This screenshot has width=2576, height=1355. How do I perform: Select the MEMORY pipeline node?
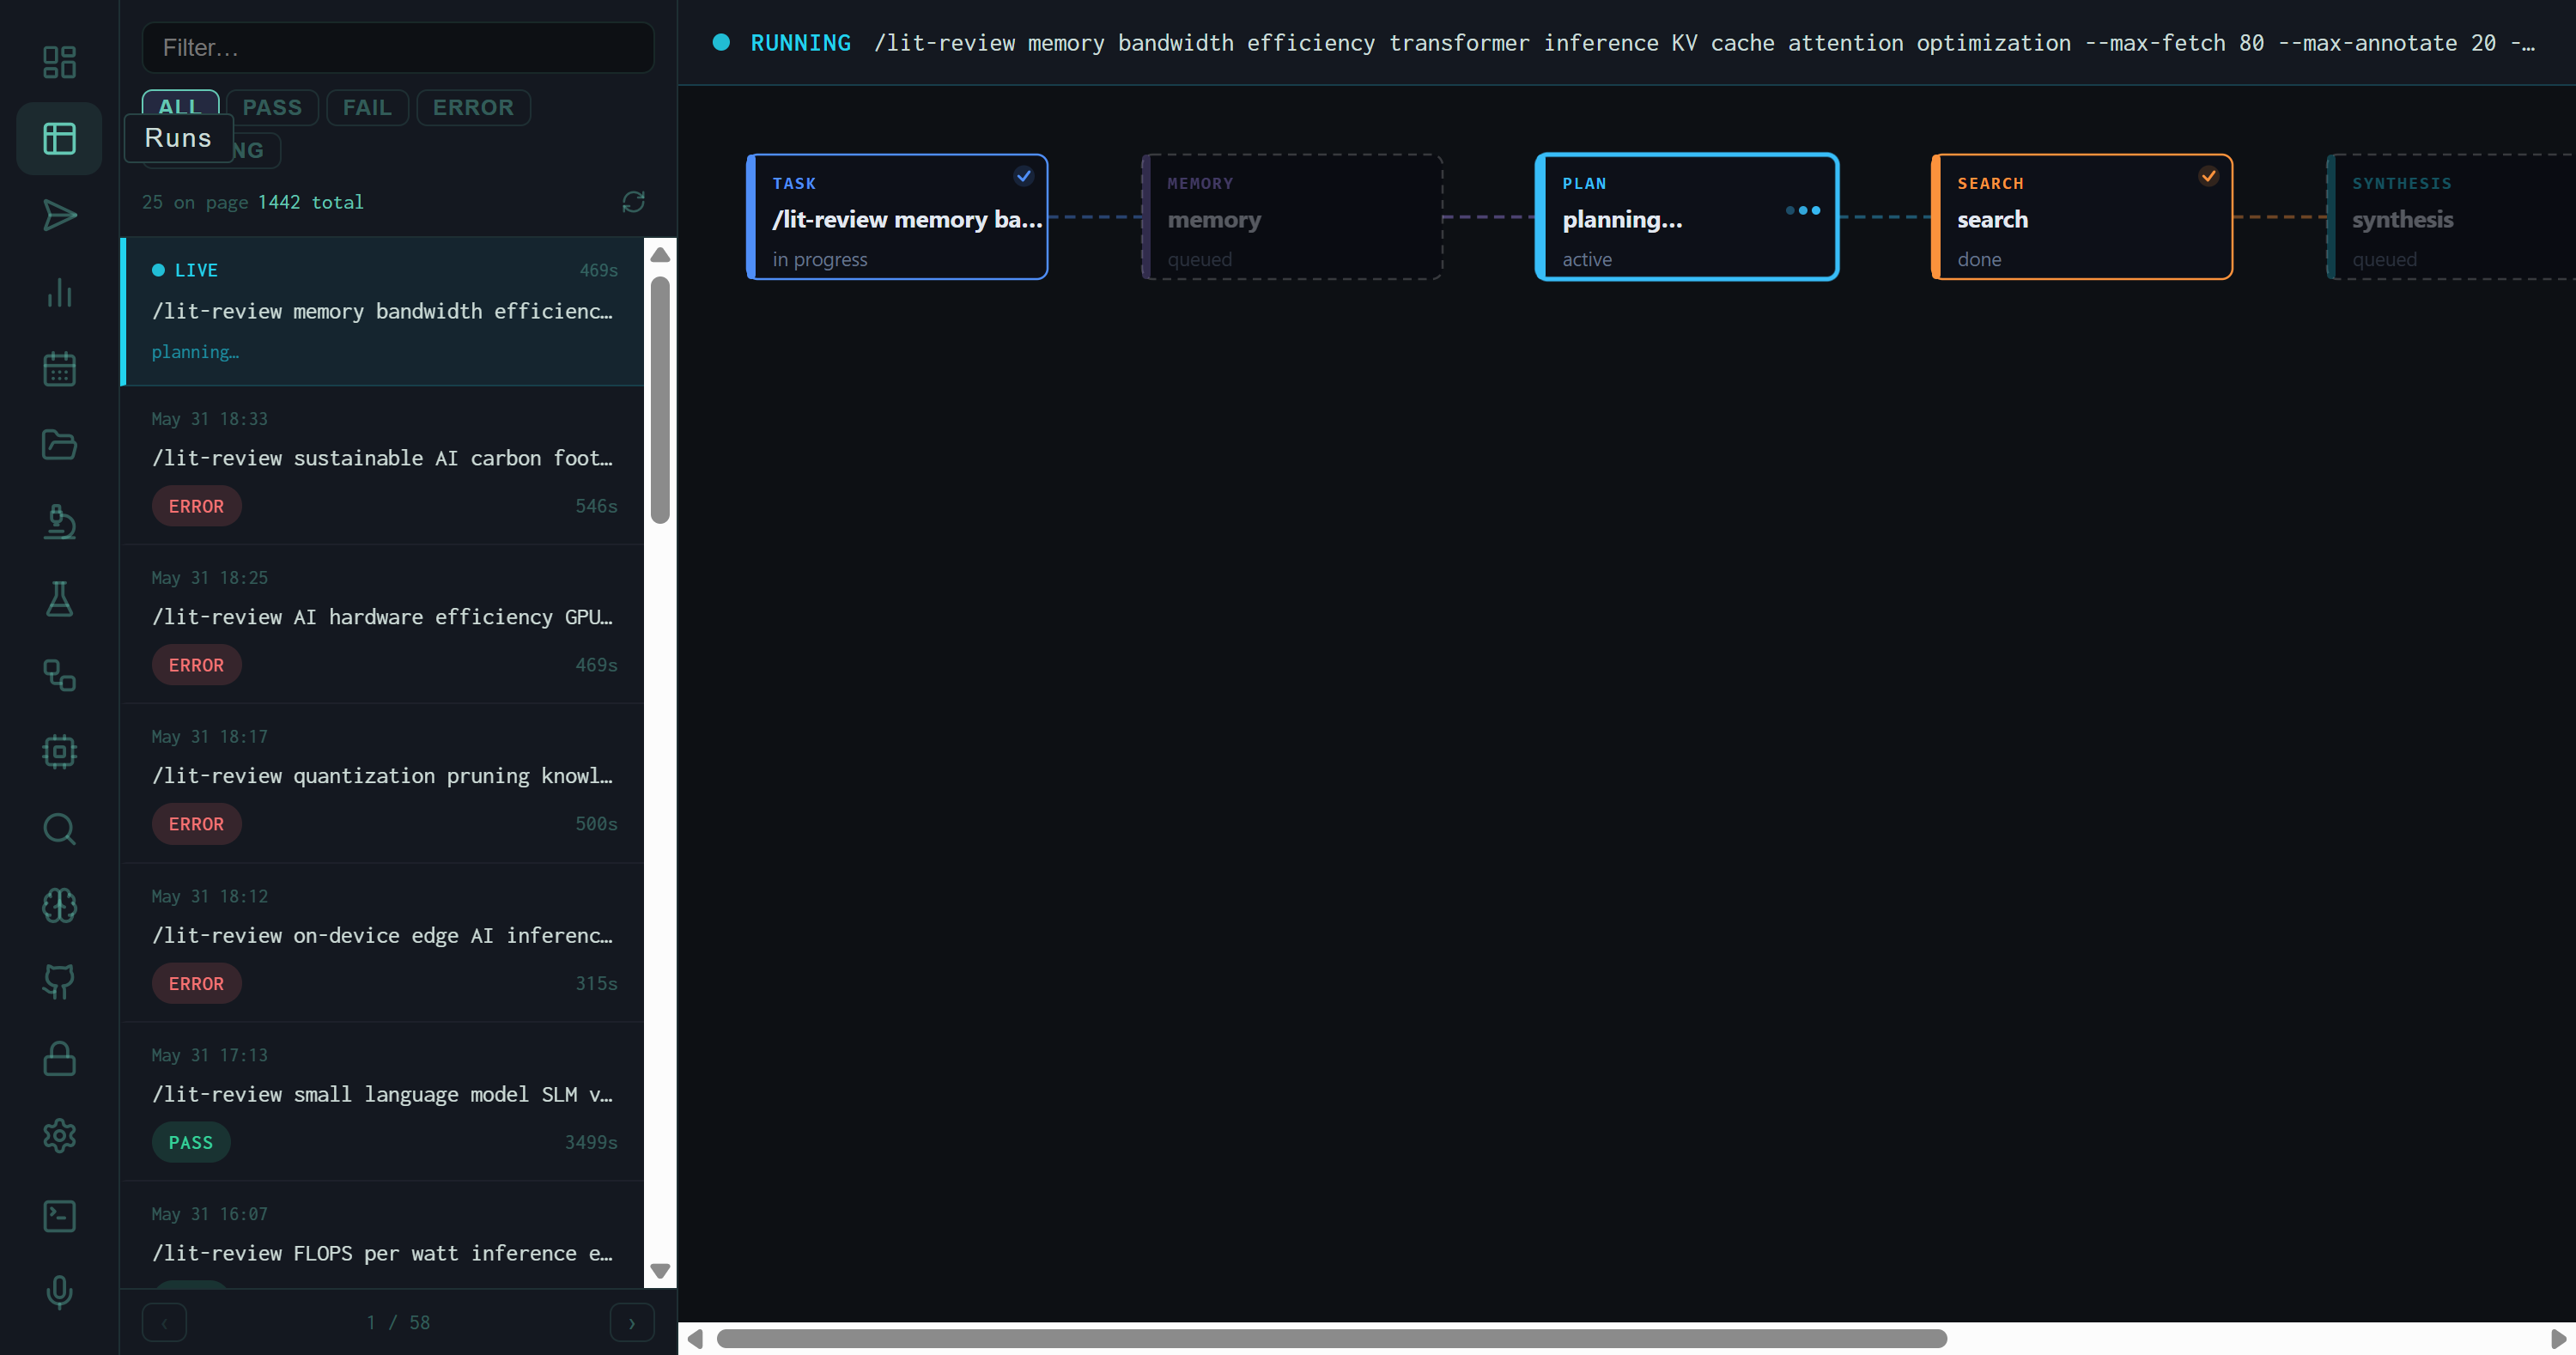pyautogui.click(x=1291, y=217)
